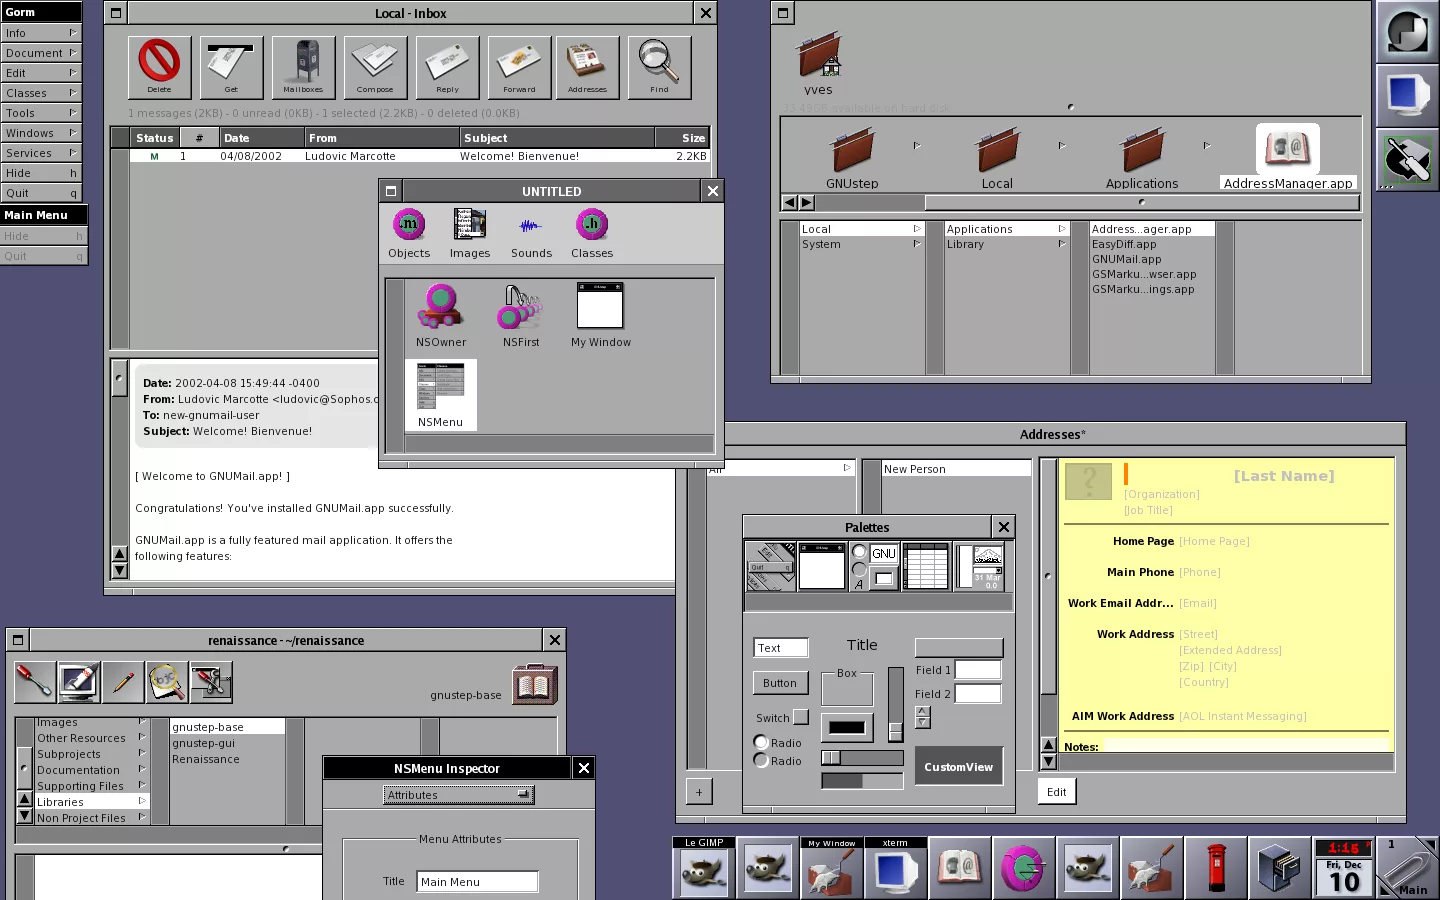This screenshot has width=1440, height=900.
Task: Select the lower Radio button in Palettes
Action: (x=762, y=760)
